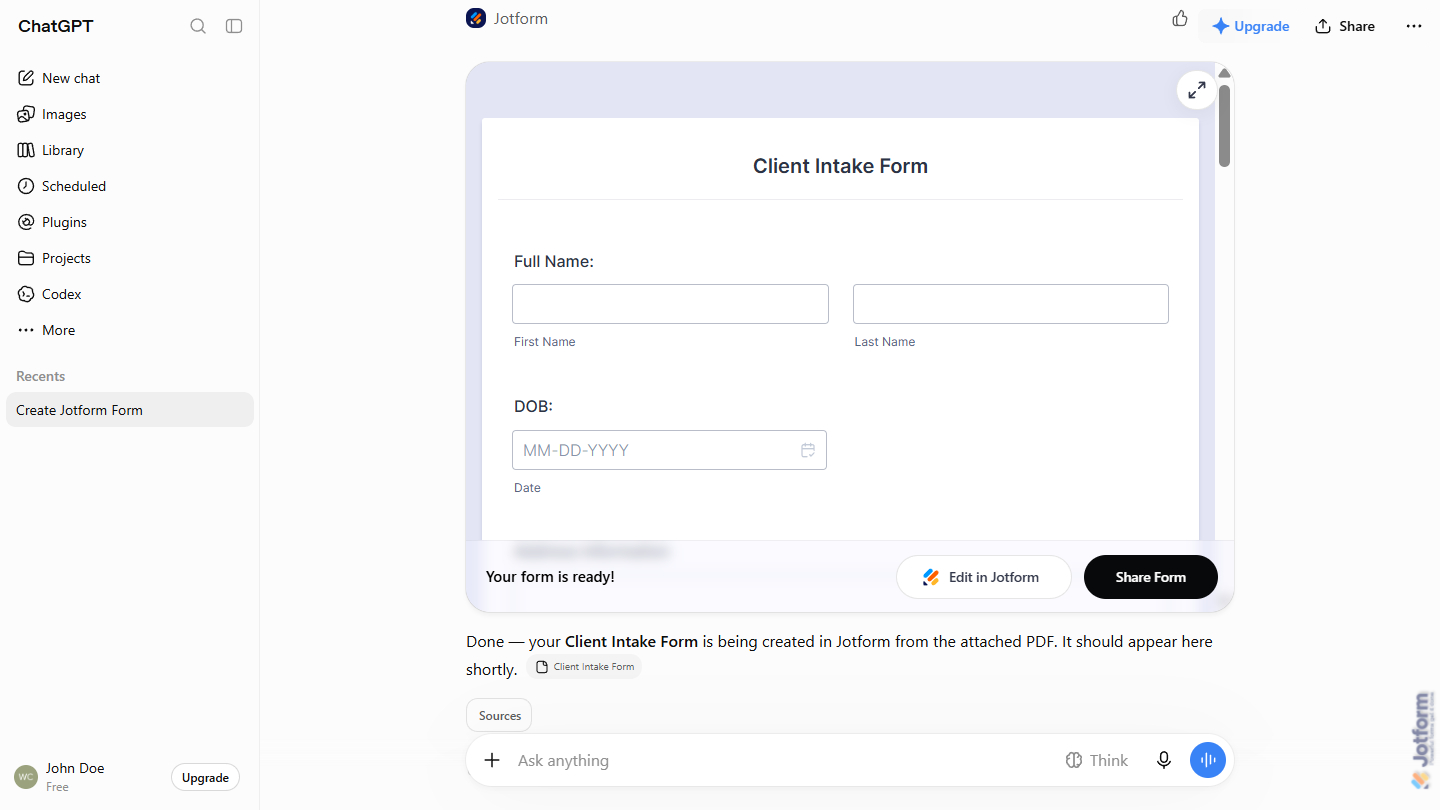Click the Jotform app icon in header
This screenshot has width=1440, height=810.
(476, 18)
